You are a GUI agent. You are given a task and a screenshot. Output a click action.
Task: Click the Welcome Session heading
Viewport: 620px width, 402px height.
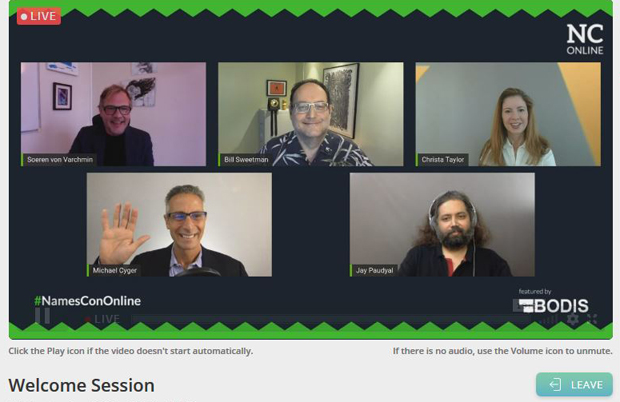[81, 385]
